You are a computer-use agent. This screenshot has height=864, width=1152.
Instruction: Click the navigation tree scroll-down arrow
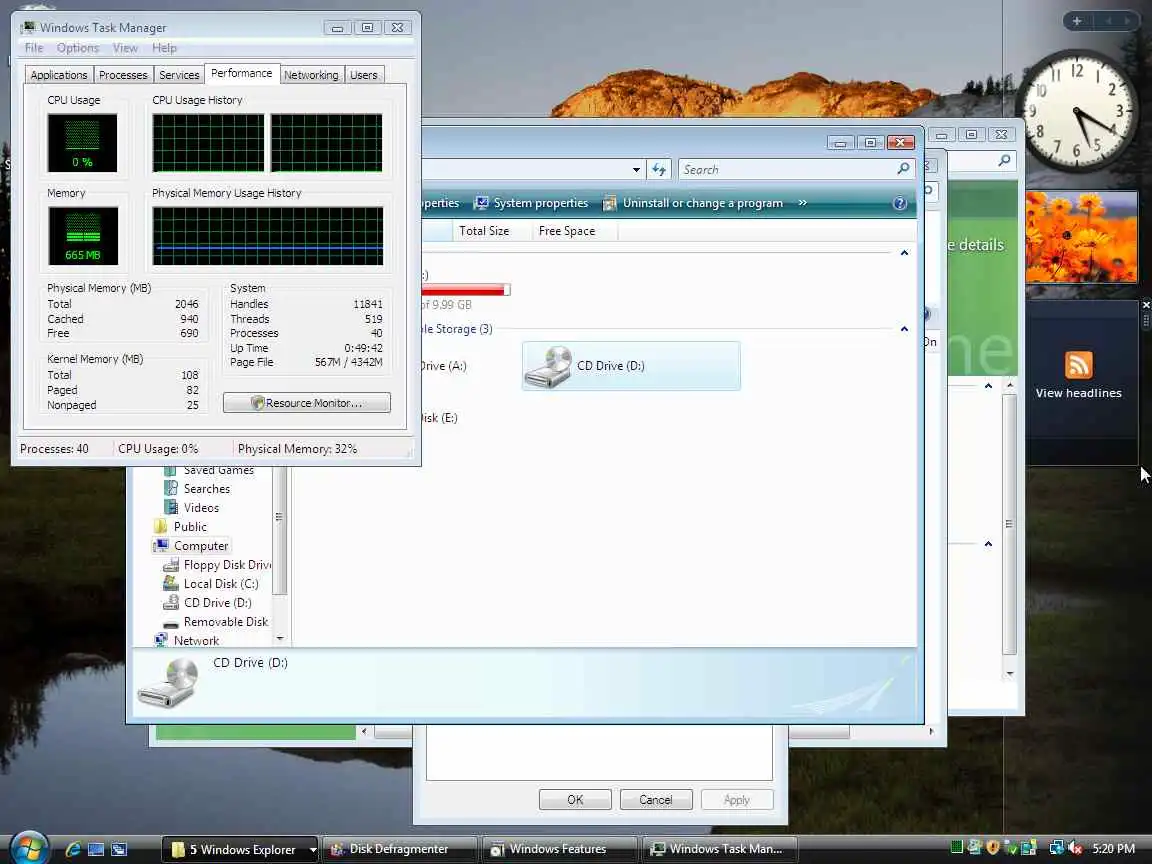tap(279, 639)
